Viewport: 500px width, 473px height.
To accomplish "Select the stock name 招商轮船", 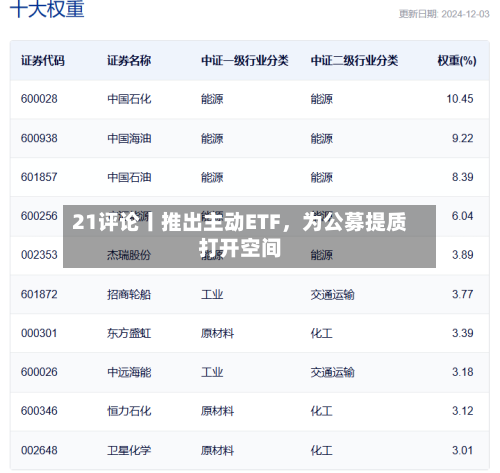I will point(129,294).
